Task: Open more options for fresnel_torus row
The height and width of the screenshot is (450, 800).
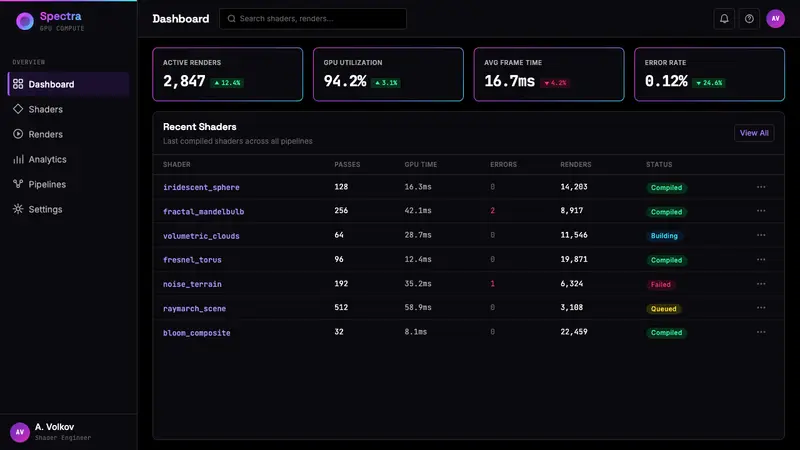Action: coord(761,259)
